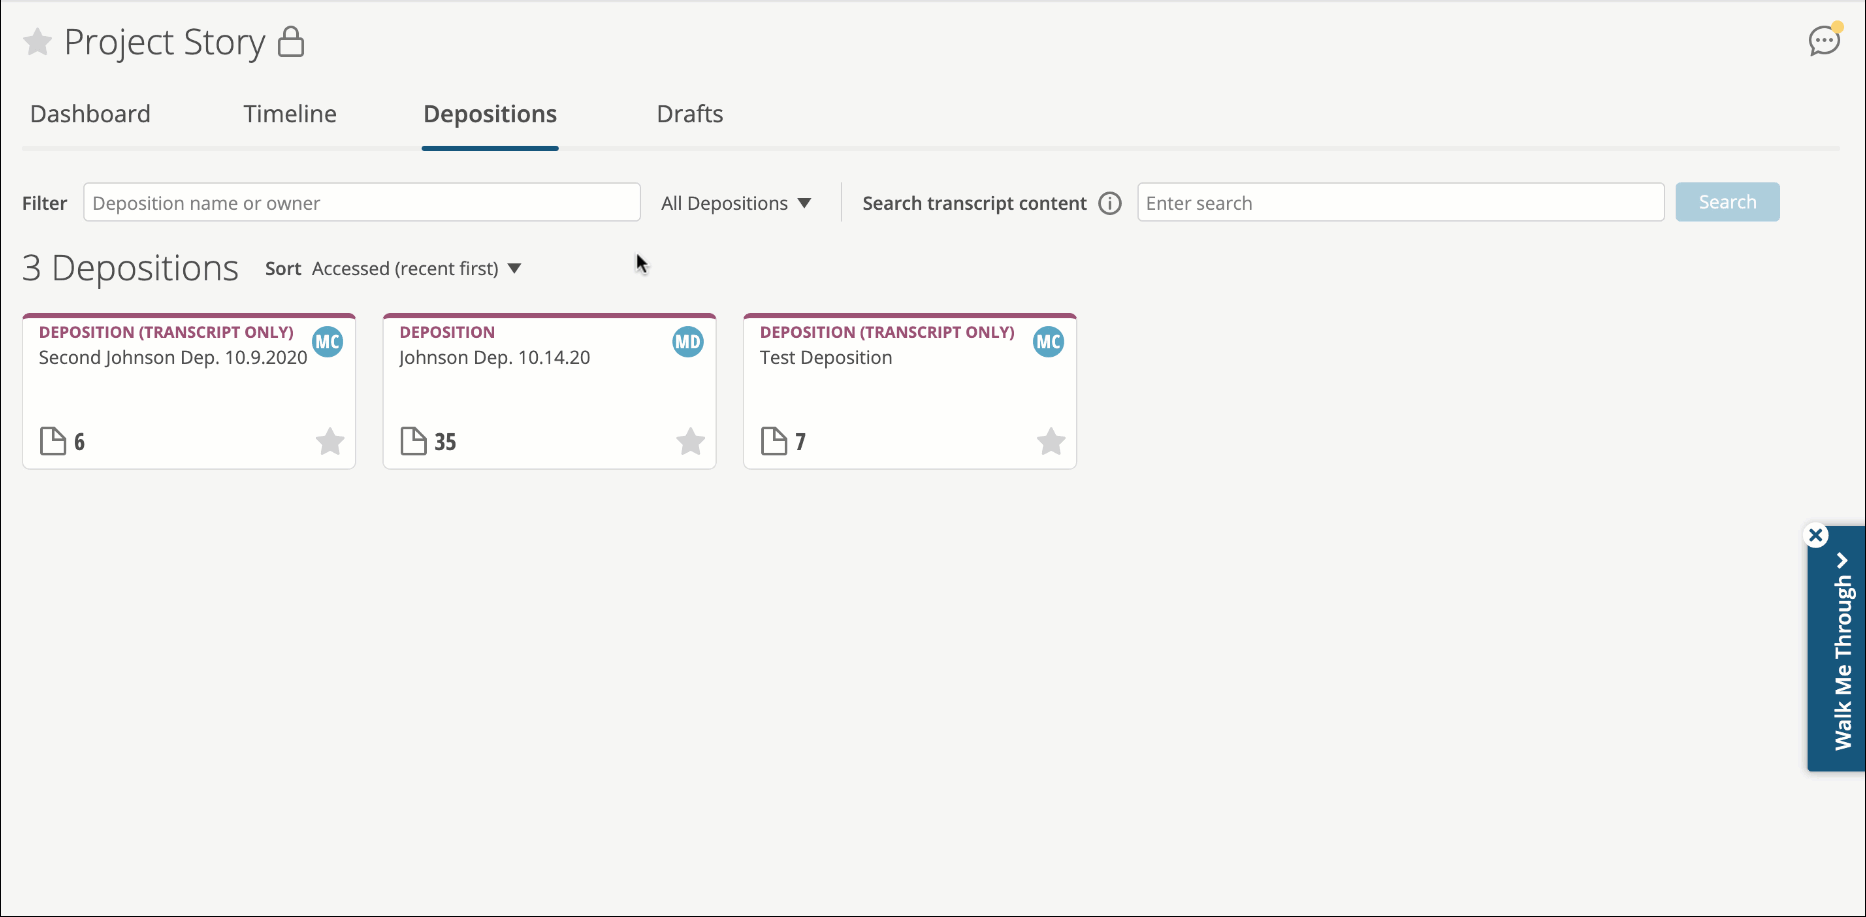
Task: Click the page count 35 on Johnson Dep.
Action: 445,442
